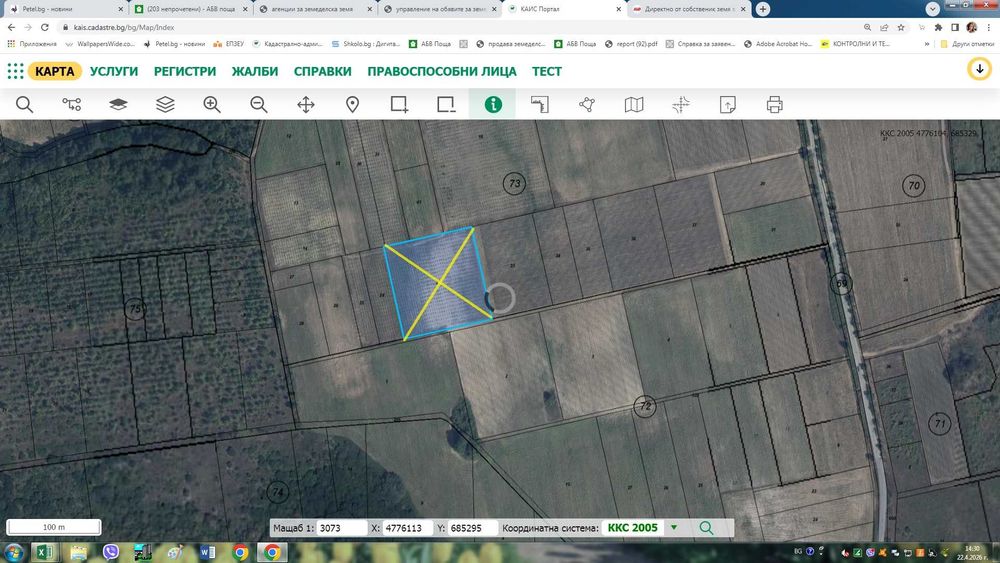Open Word from the taskbar
Image resolution: width=1000 pixels, height=563 pixels.
(x=207, y=552)
